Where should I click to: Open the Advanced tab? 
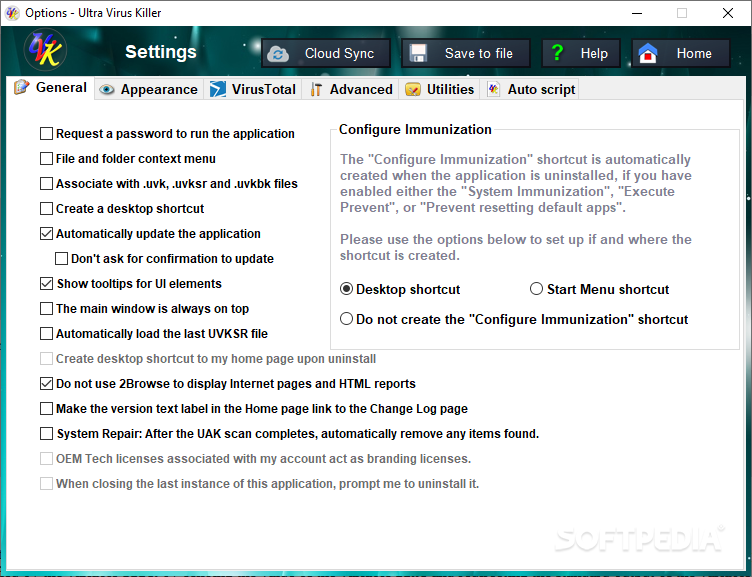(351, 90)
